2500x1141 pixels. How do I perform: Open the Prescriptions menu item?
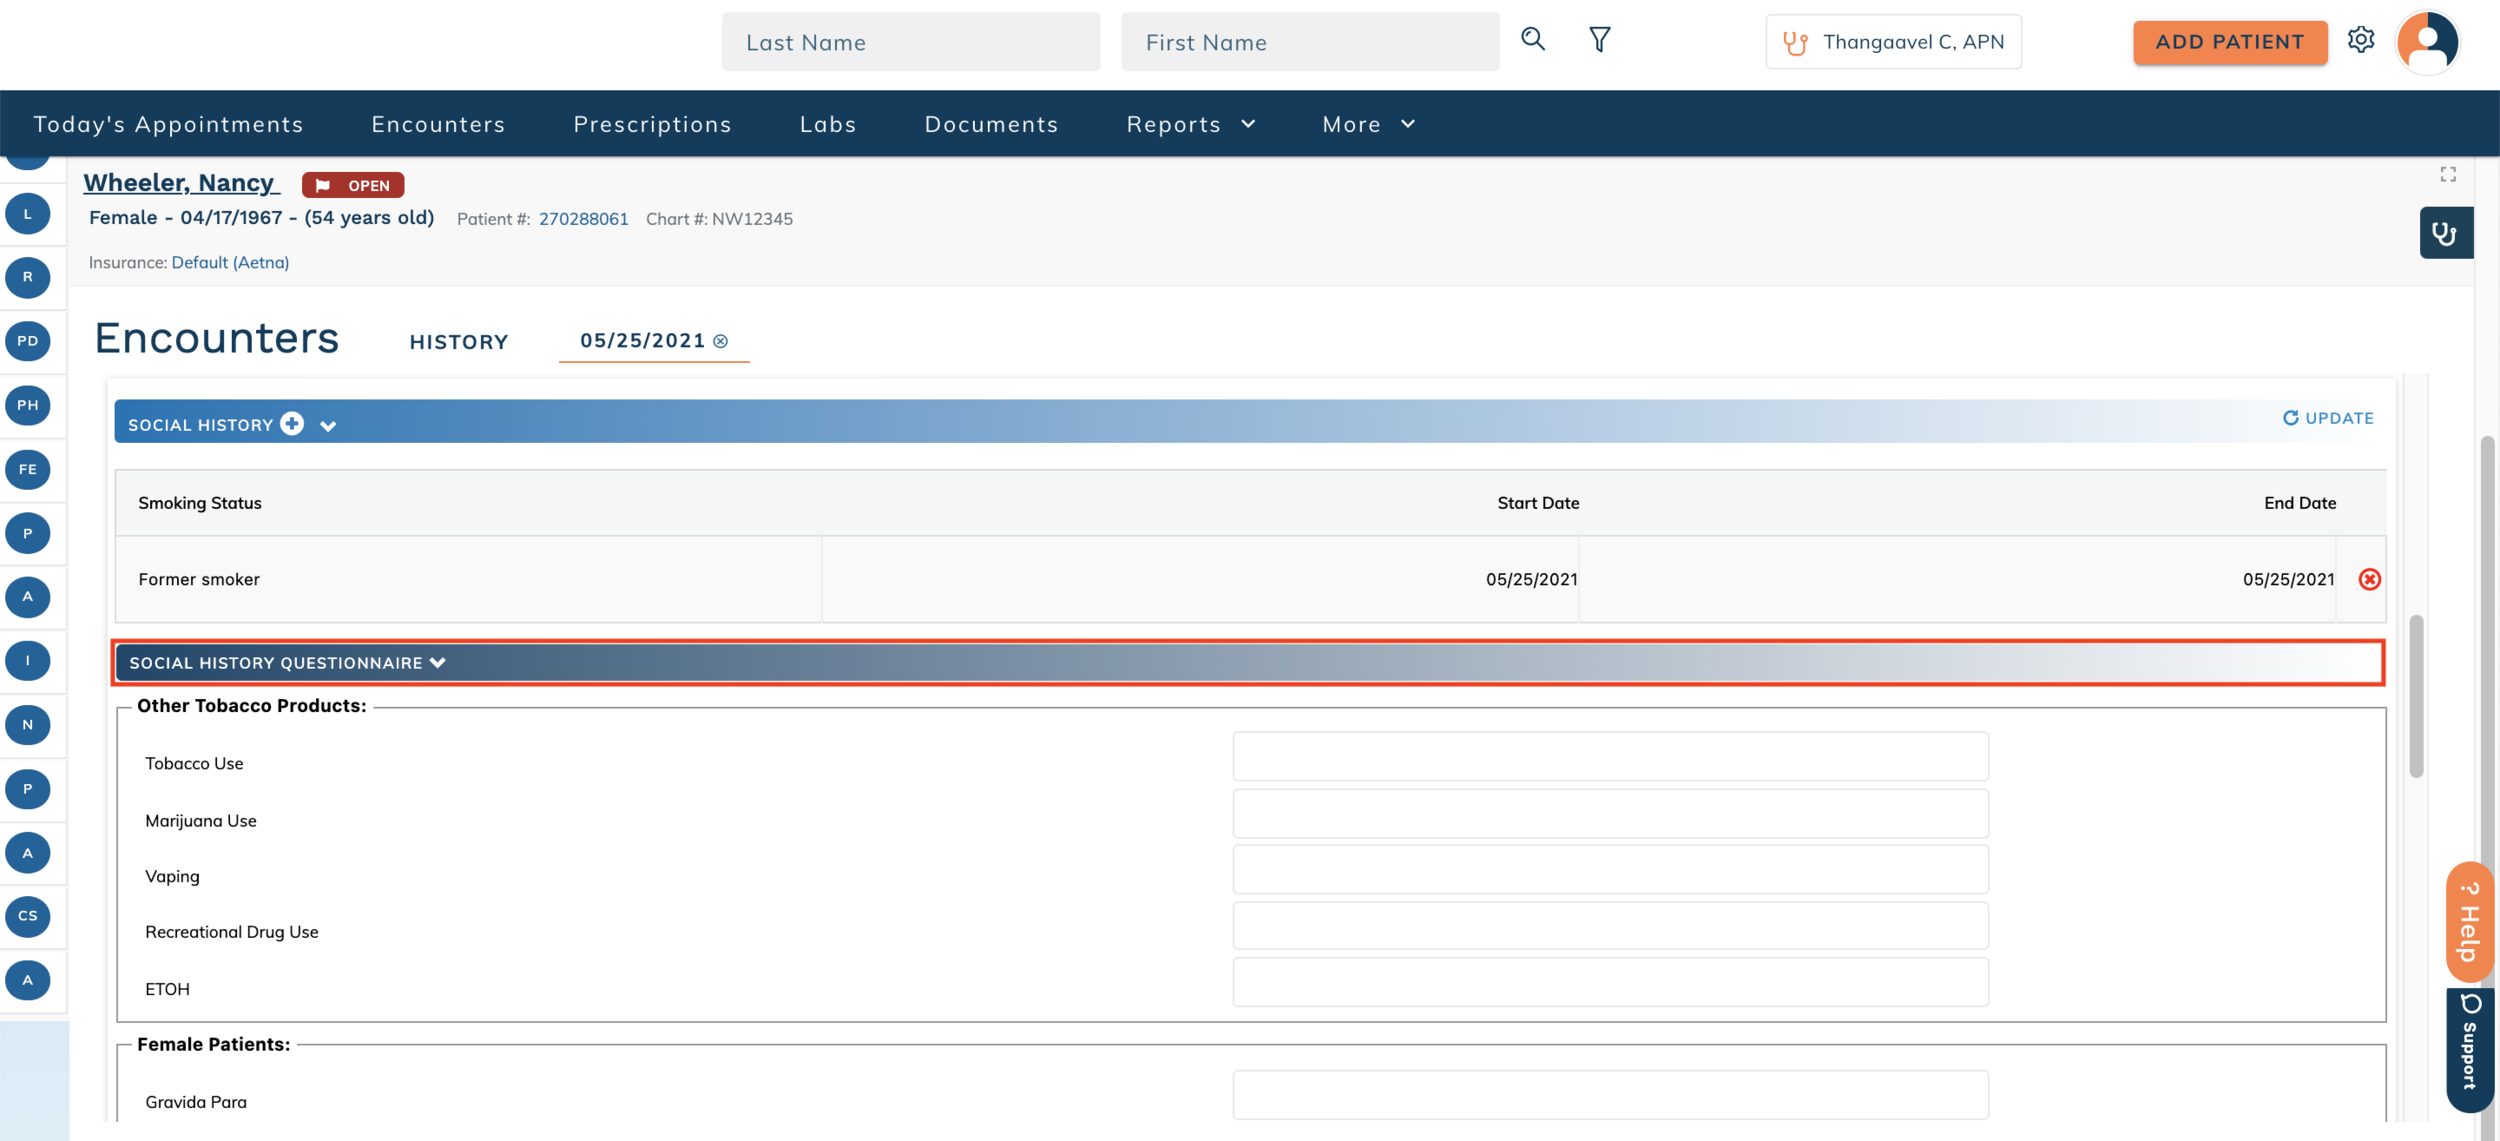point(652,124)
